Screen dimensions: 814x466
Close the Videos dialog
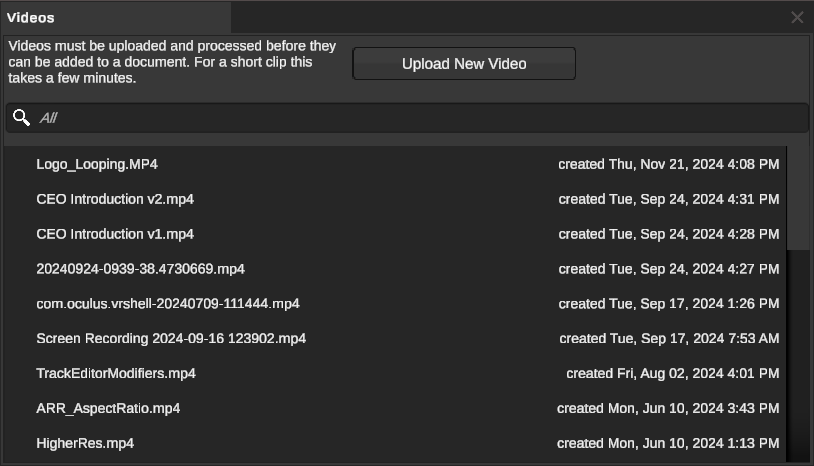tap(797, 17)
